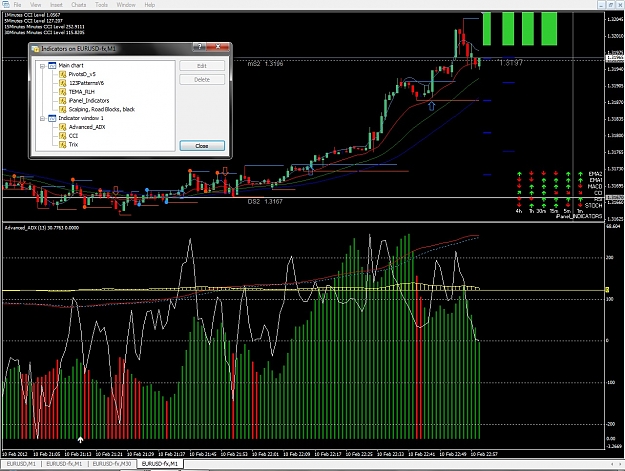
Task: Click the '10 Feb 21:05' time axis label
Action: click(47, 454)
